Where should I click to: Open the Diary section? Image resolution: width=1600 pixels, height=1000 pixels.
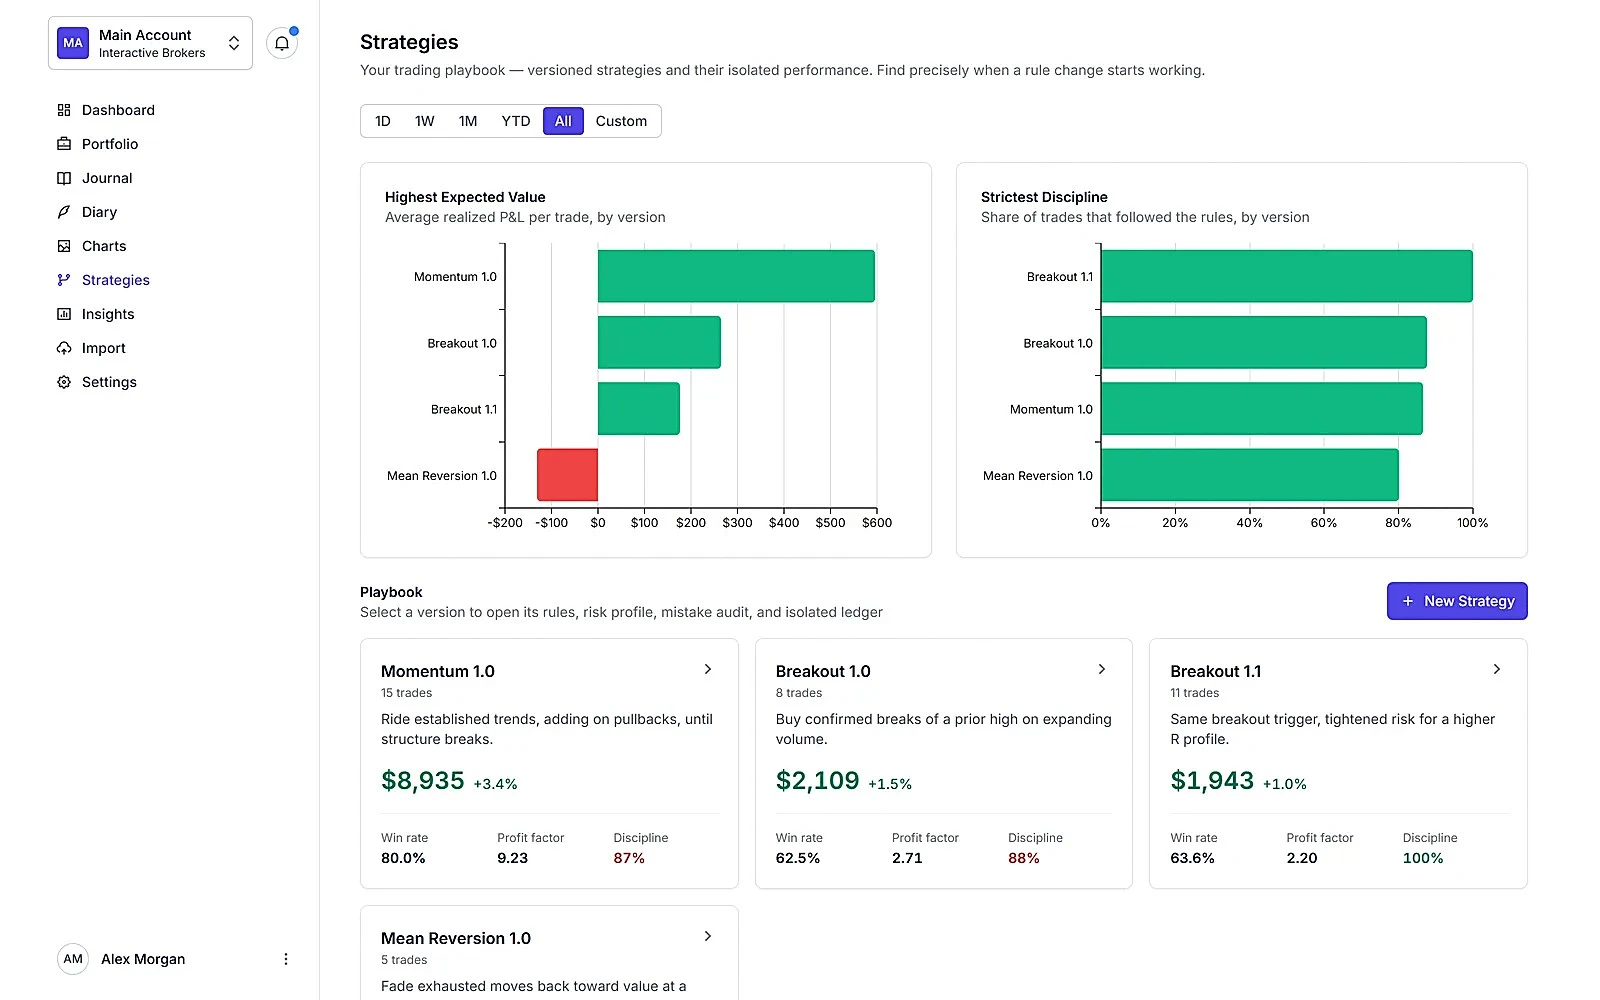(99, 212)
